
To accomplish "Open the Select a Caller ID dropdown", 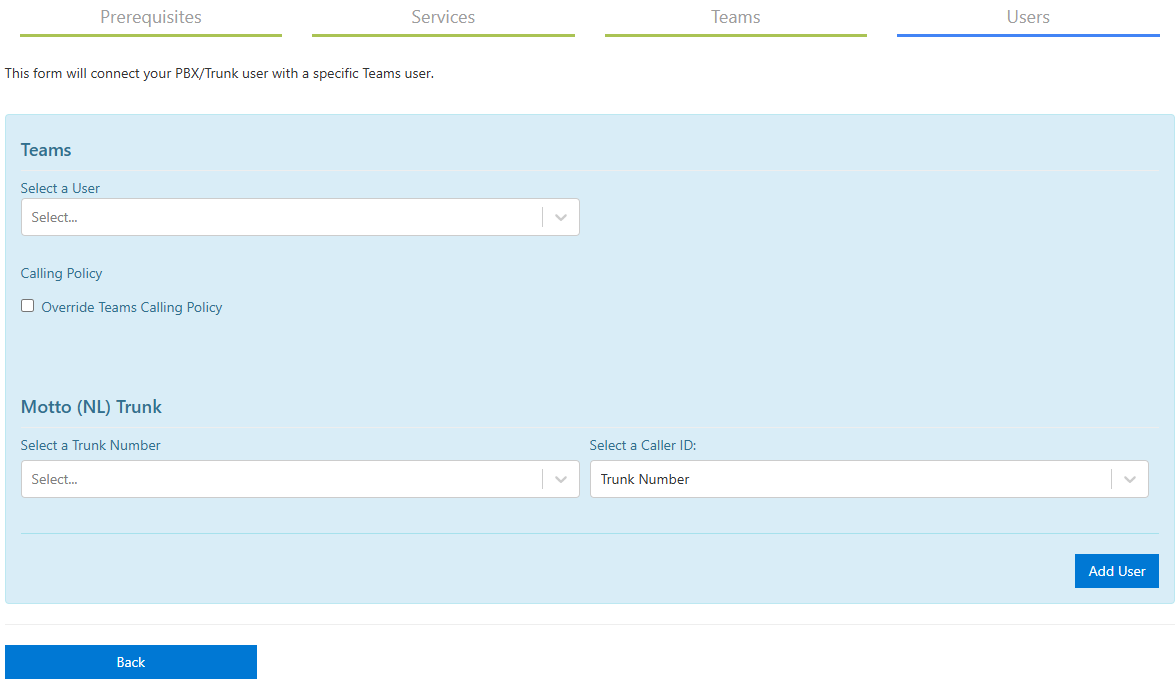I will (850, 479).
